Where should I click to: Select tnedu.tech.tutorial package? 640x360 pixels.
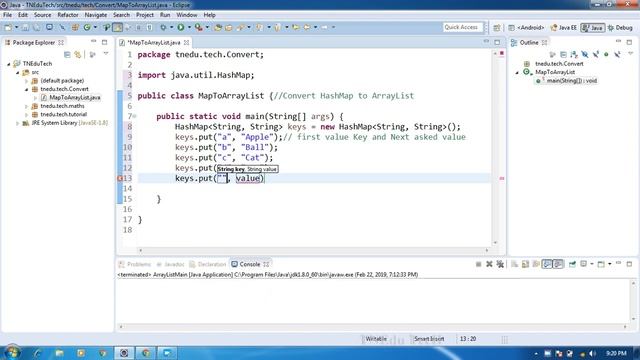(x=64, y=114)
